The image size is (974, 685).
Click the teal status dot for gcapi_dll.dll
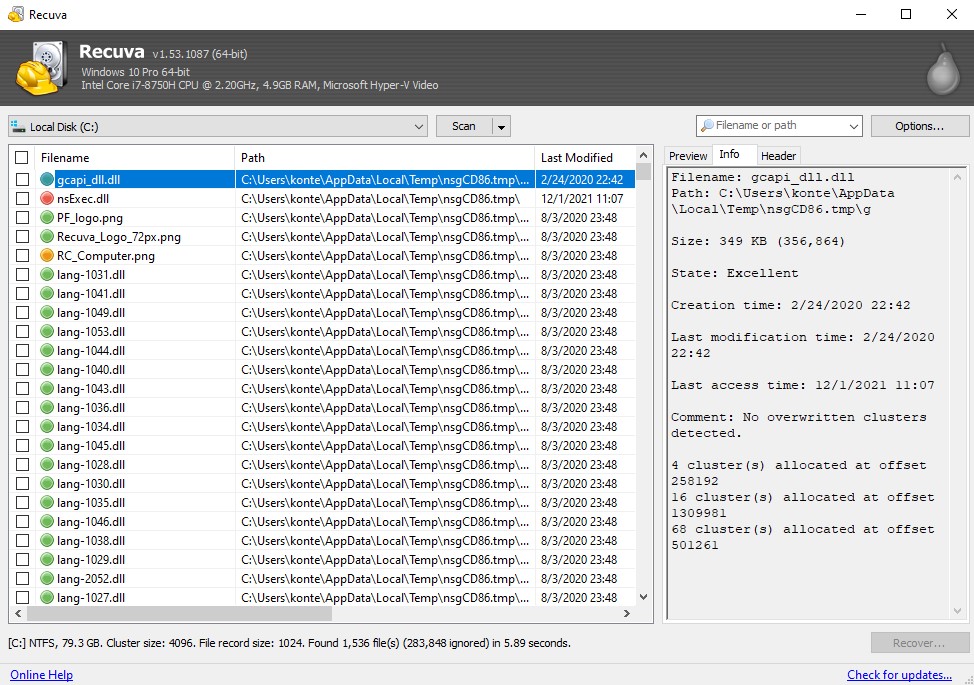coord(47,179)
